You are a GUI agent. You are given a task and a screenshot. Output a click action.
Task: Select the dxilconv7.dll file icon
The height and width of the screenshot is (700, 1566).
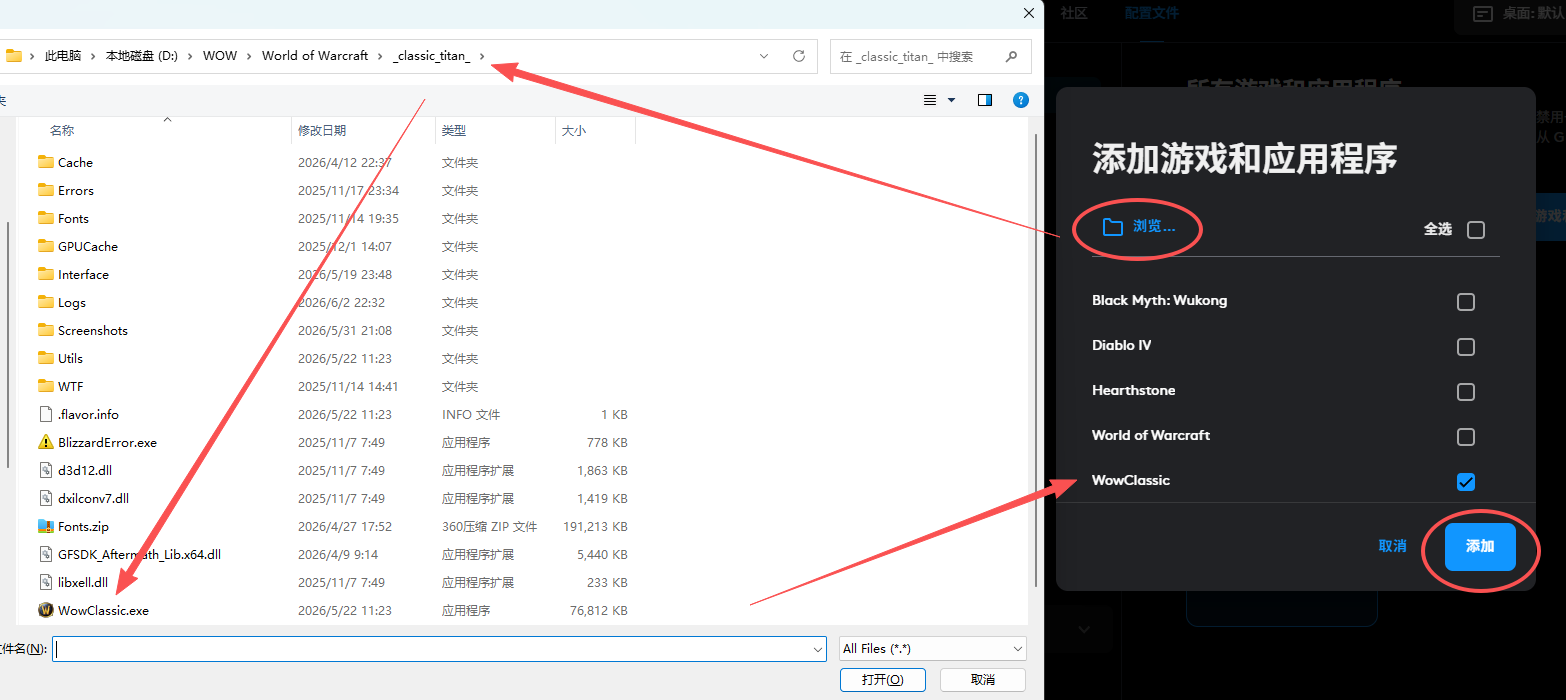point(45,498)
